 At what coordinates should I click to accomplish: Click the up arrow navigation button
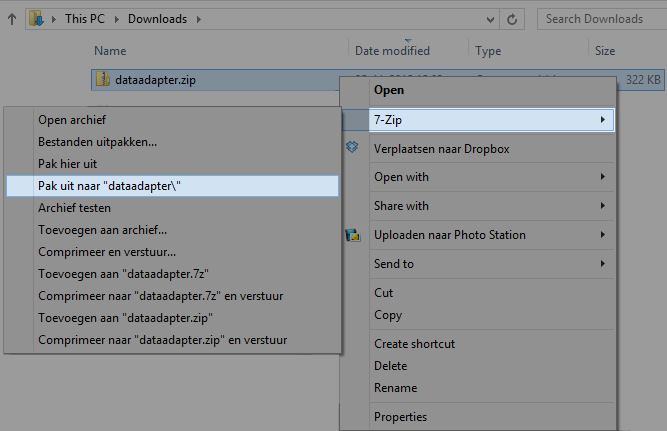[x=12, y=18]
